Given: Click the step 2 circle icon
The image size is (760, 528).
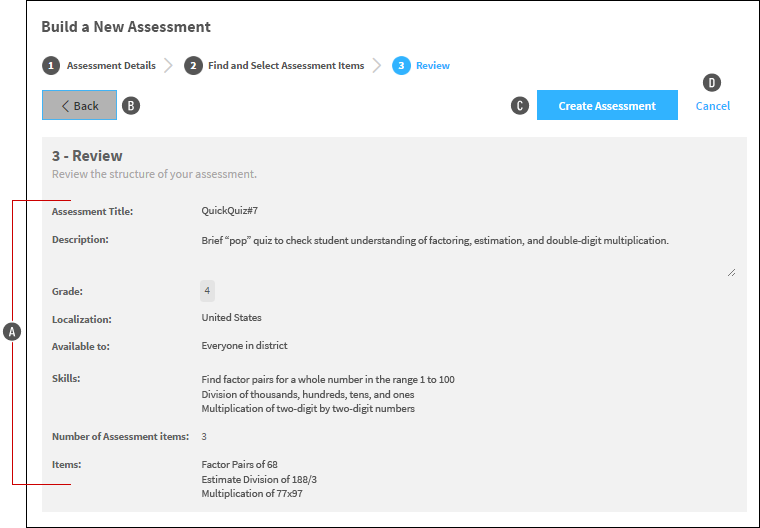Looking at the screenshot, I should pos(193,65).
